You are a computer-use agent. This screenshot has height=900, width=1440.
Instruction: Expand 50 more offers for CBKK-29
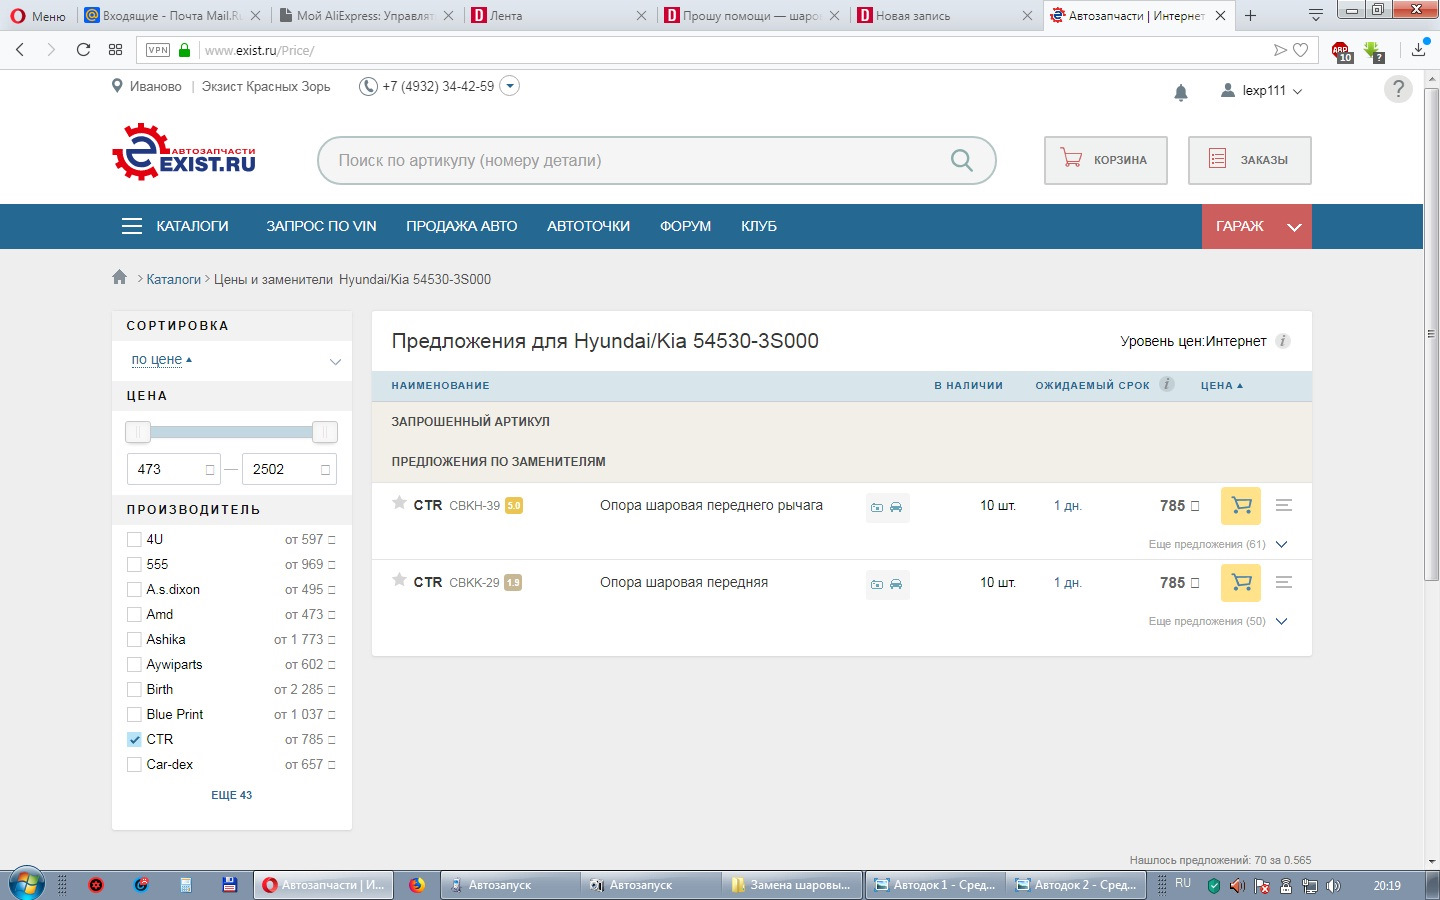pyautogui.click(x=1218, y=621)
